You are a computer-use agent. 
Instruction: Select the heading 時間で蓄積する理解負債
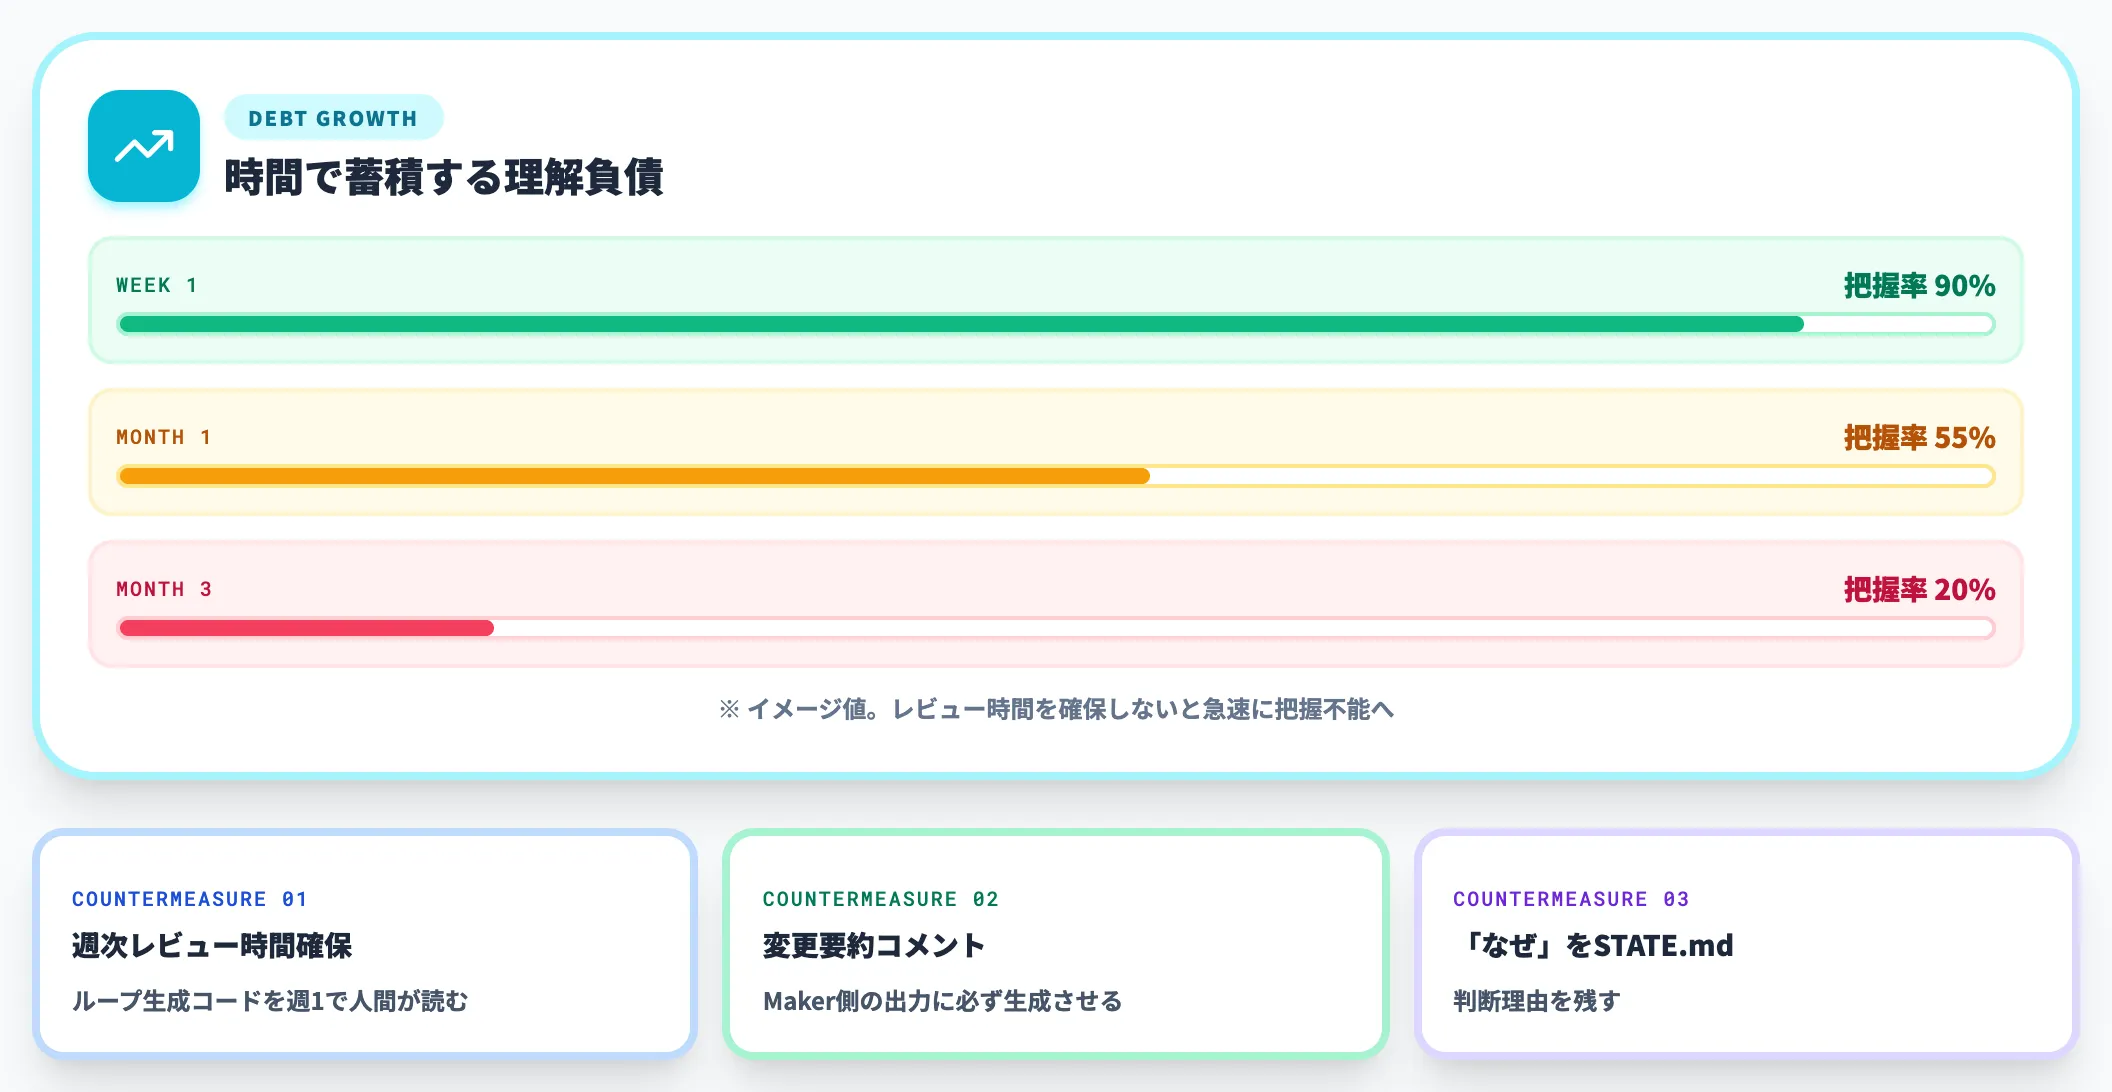[443, 177]
